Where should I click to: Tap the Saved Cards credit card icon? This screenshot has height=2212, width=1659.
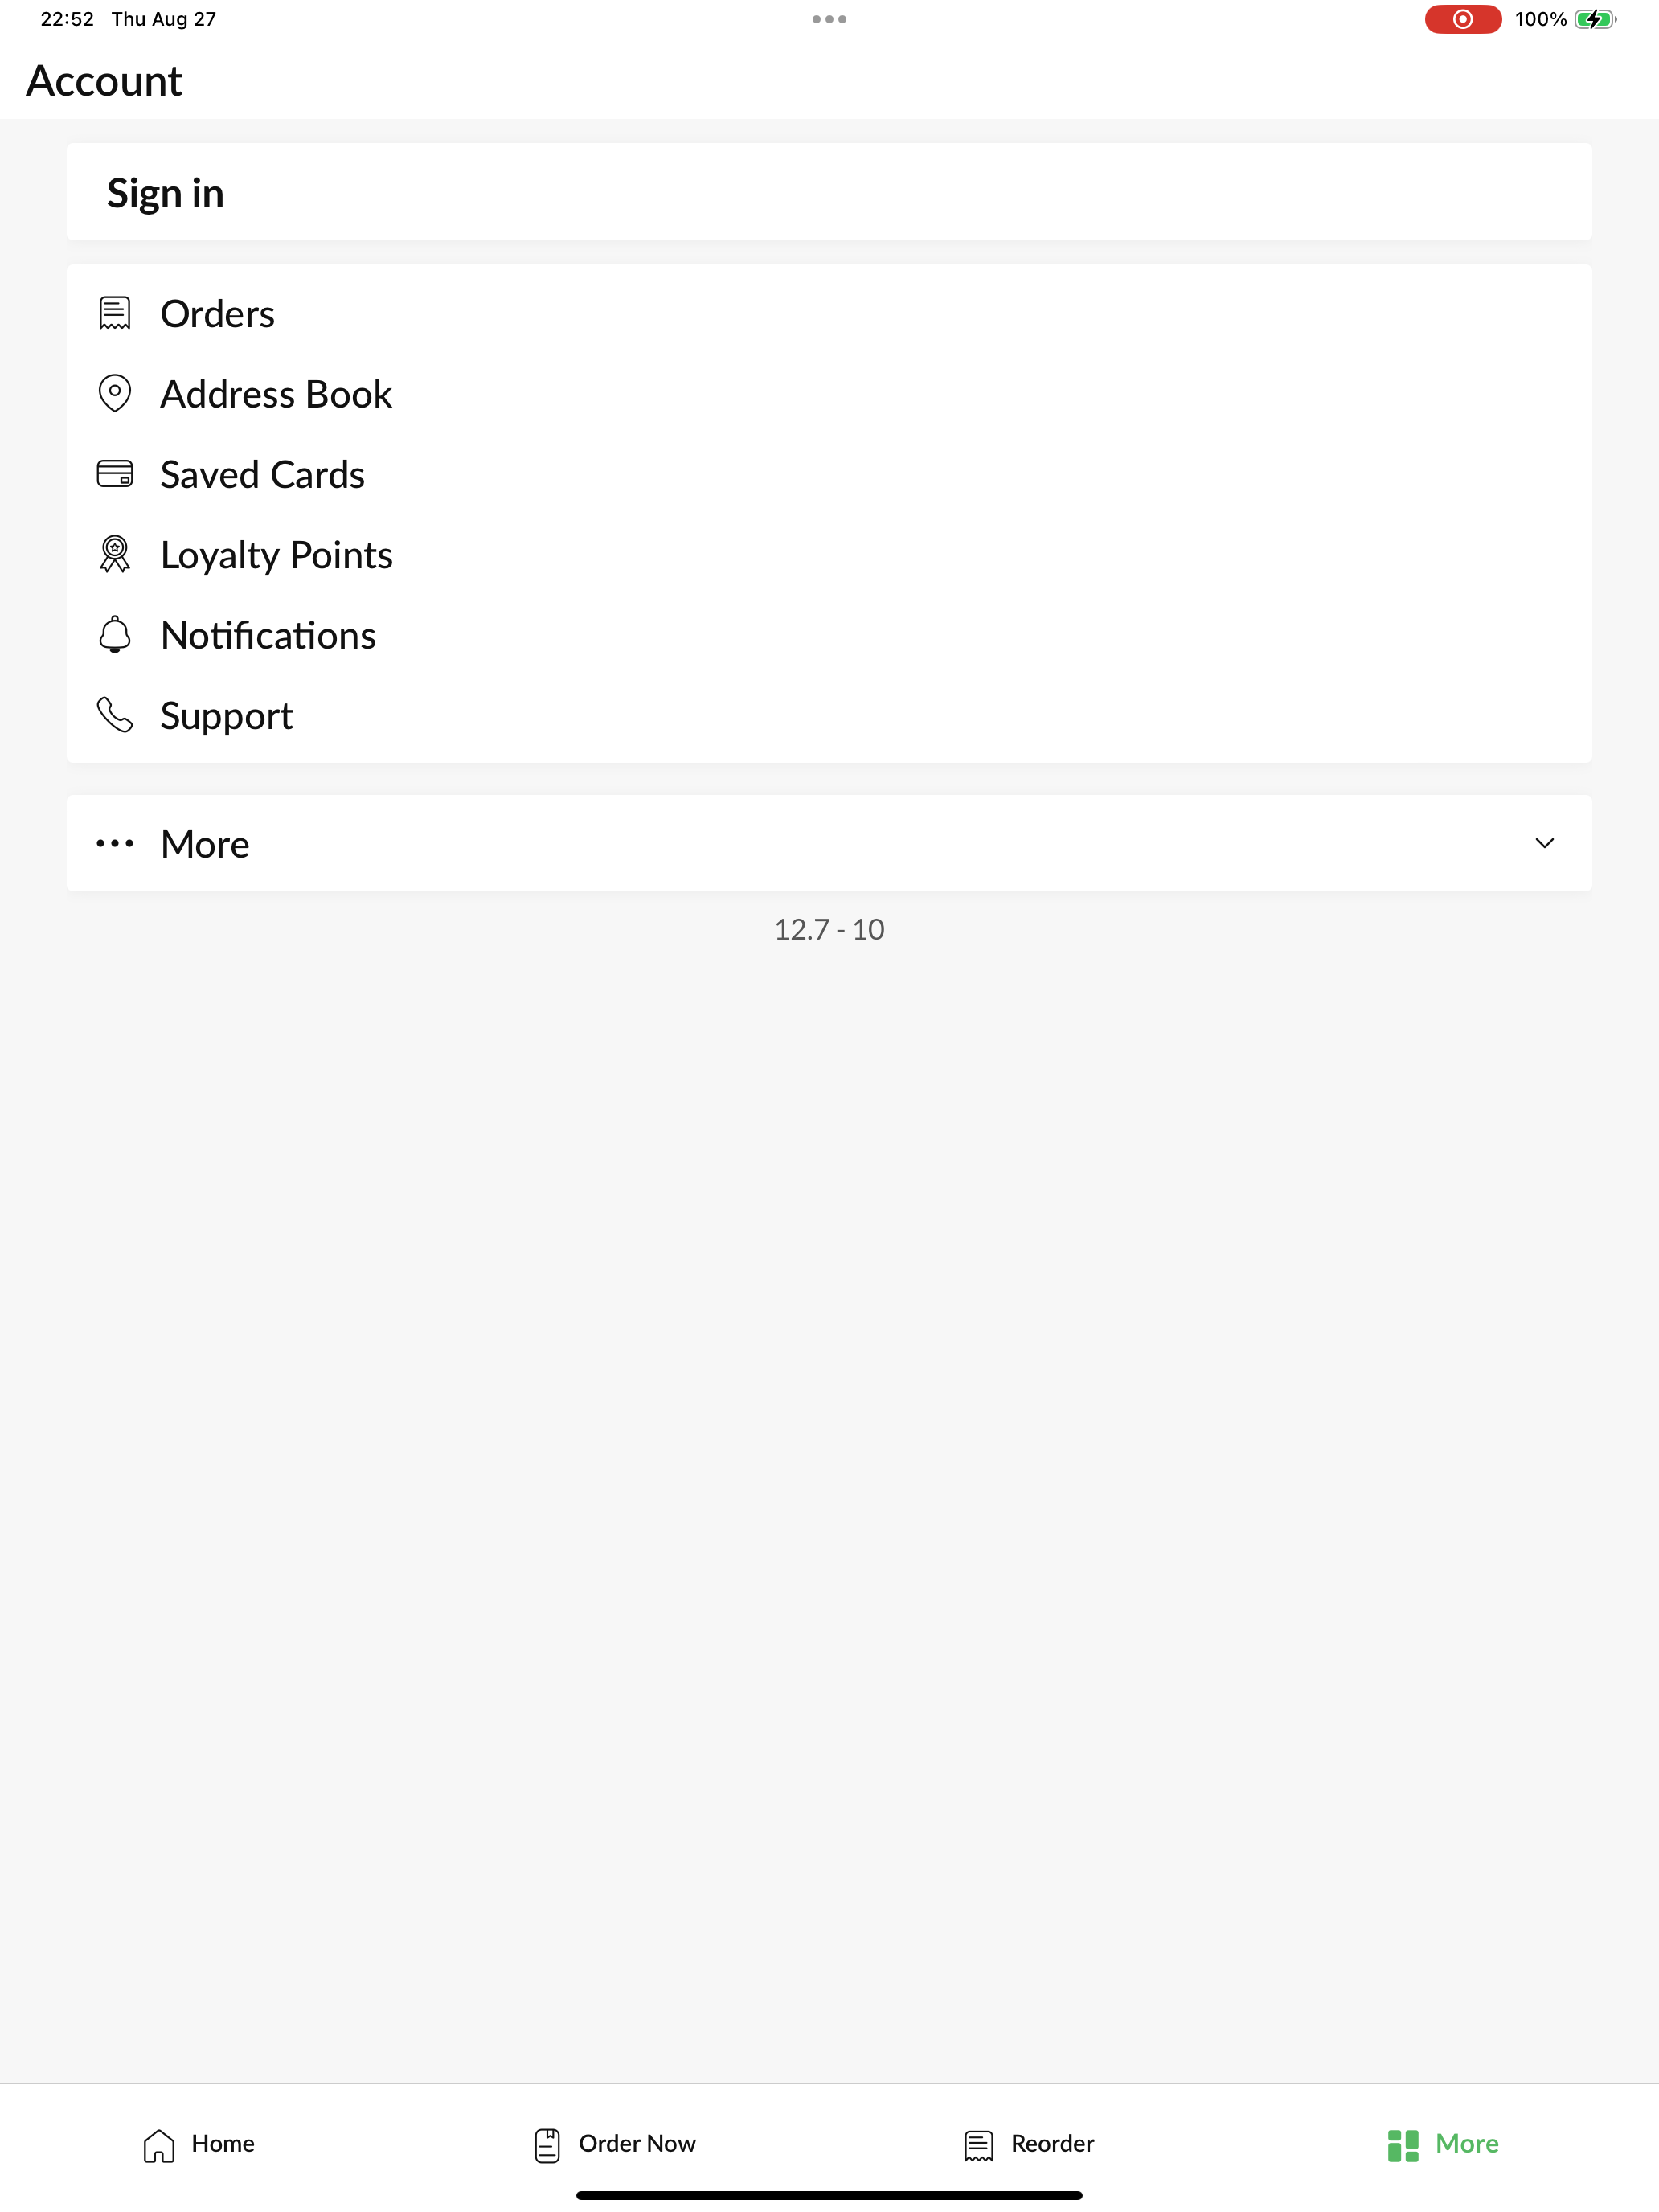pyautogui.click(x=115, y=473)
